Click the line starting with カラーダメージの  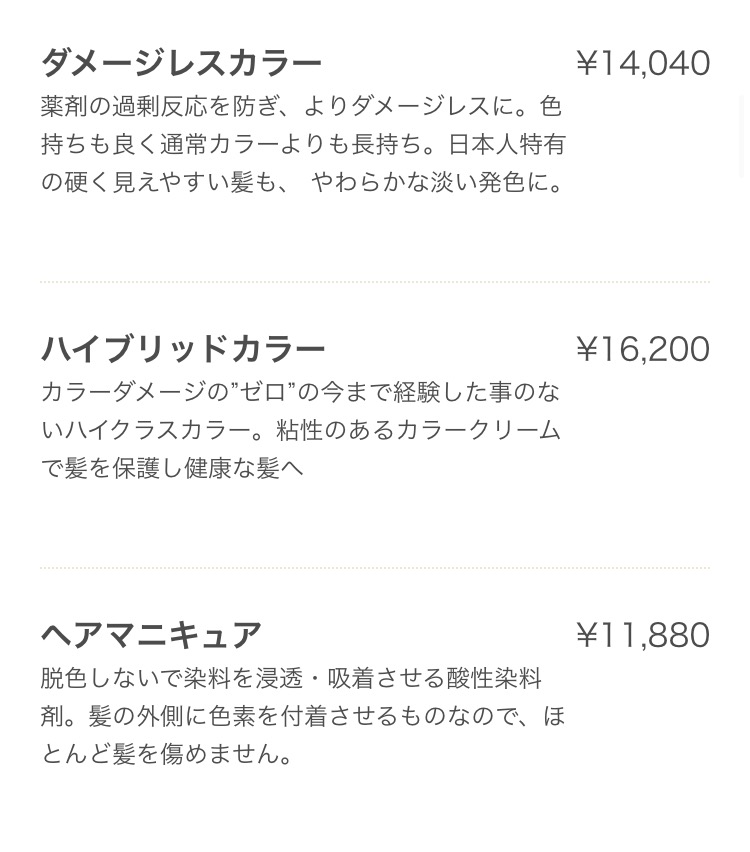click(301, 392)
